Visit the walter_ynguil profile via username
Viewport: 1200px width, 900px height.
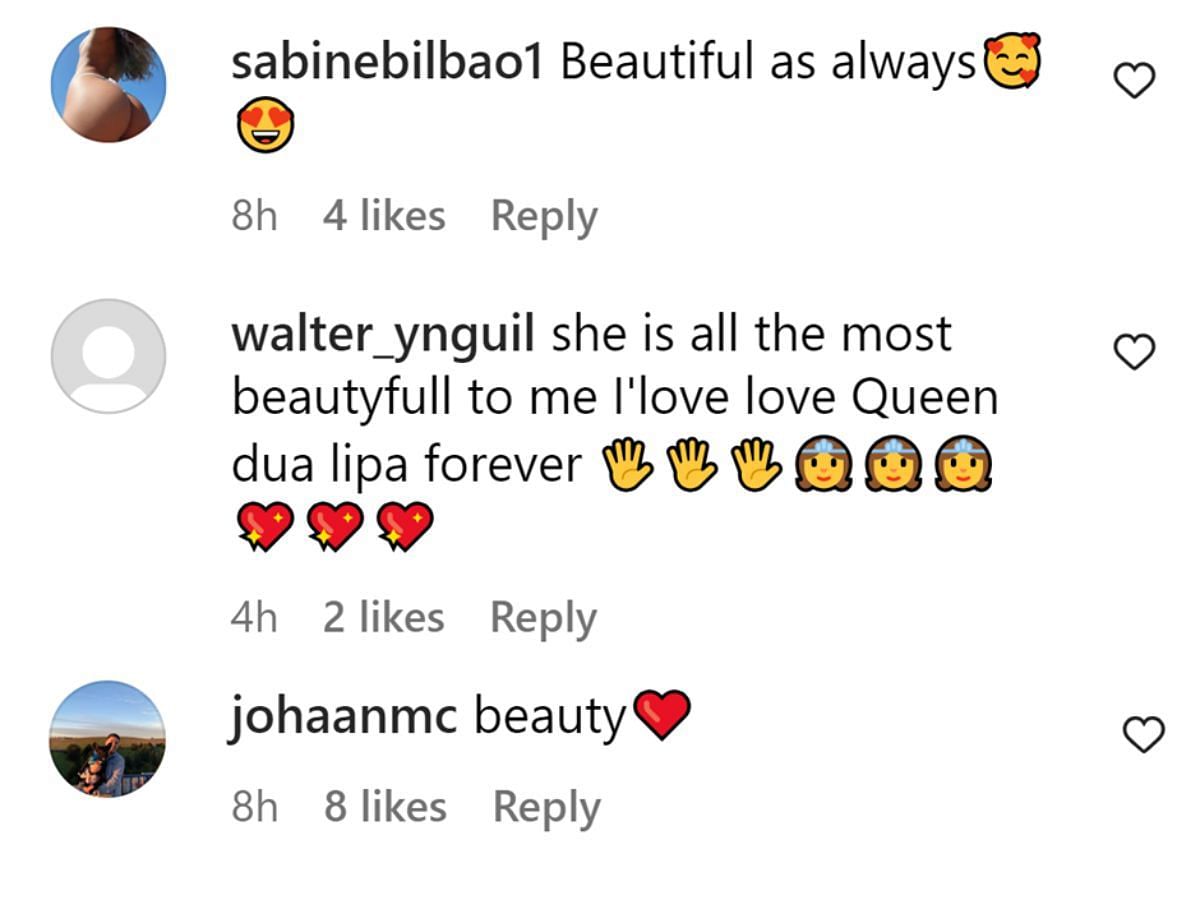[383, 335]
